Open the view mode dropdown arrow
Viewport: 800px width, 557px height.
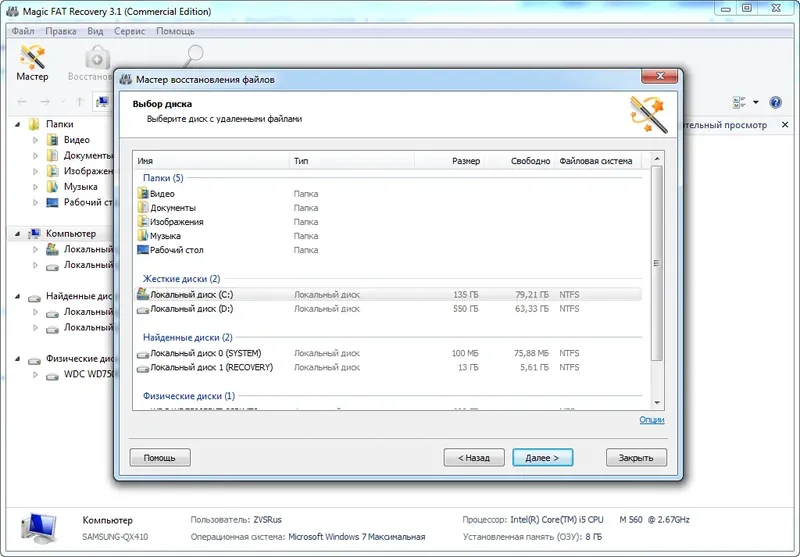coord(756,102)
